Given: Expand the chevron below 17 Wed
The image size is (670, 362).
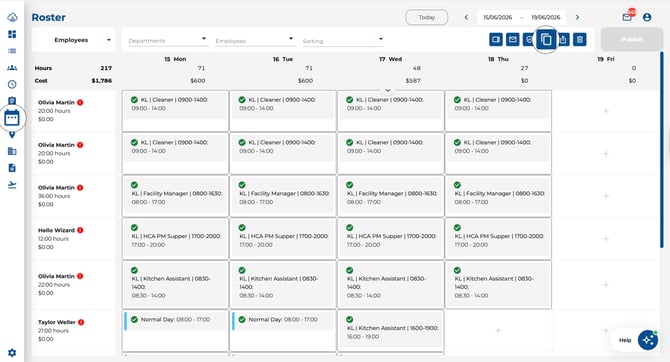Looking at the screenshot, I should [x=388, y=90].
